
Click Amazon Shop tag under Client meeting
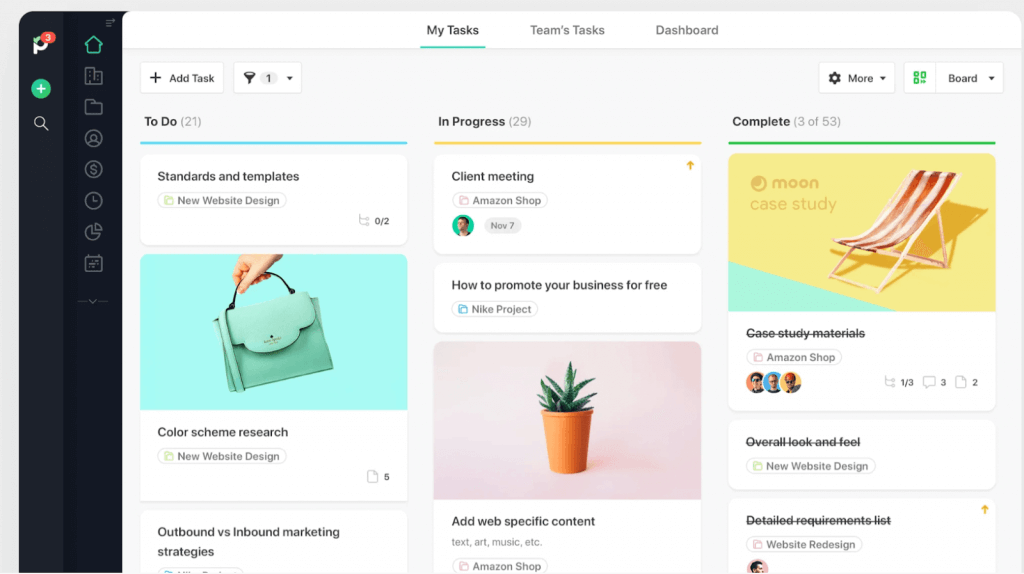tap(500, 200)
